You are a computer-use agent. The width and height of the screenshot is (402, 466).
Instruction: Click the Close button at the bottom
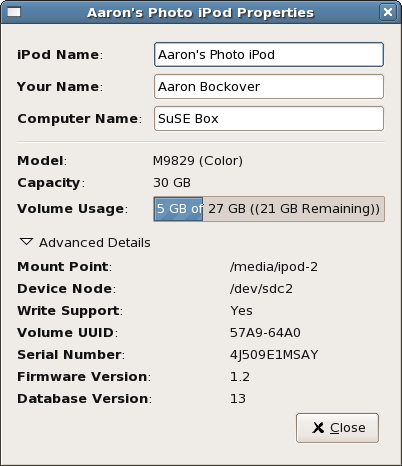tap(337, 428)
